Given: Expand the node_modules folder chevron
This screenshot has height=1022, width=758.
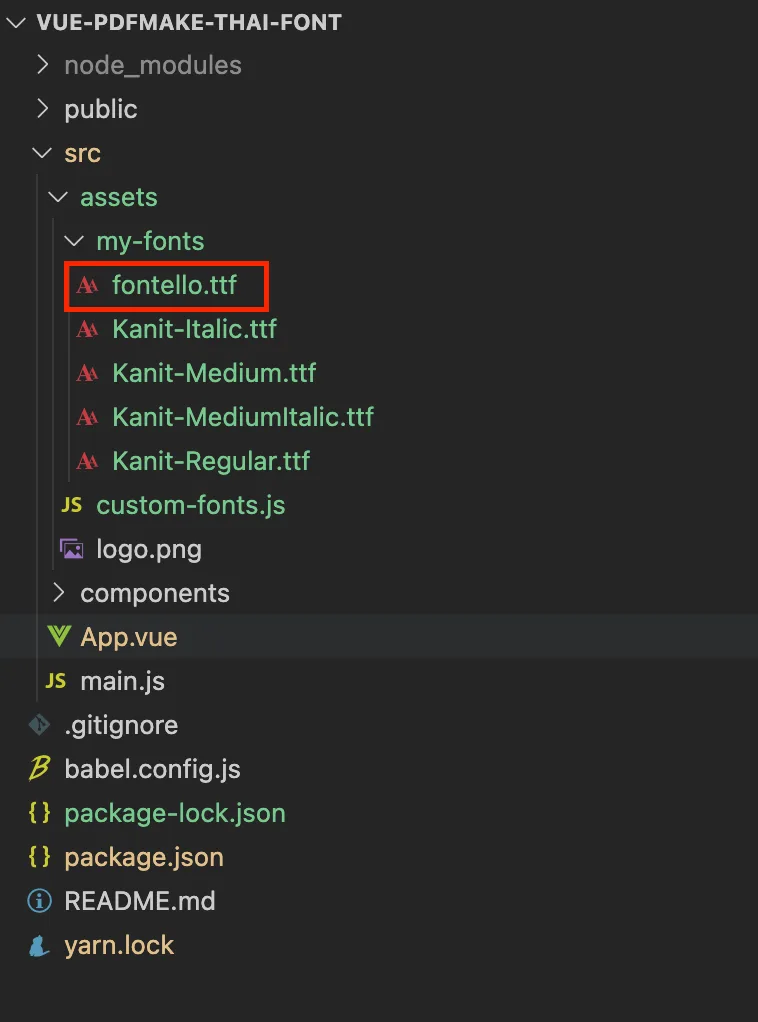Looking at the screenshot, I should (x=43, y=65).
